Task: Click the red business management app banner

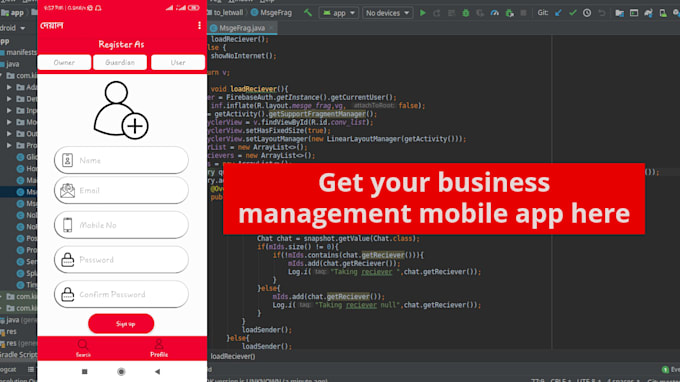Action: [x=434, y=199]
